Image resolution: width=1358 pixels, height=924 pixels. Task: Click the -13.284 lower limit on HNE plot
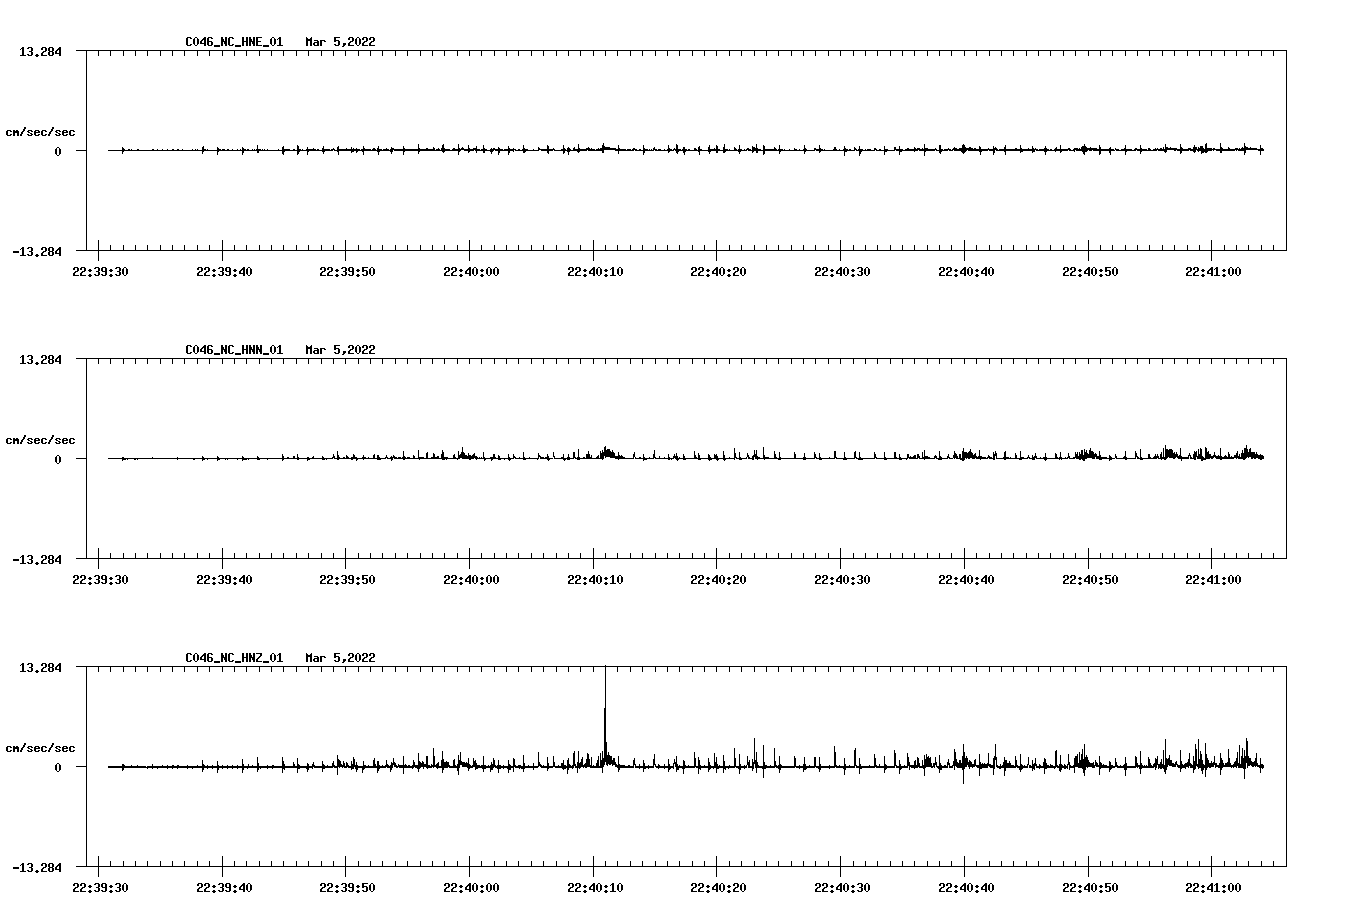pyautogui.click(x=37, y=251)
